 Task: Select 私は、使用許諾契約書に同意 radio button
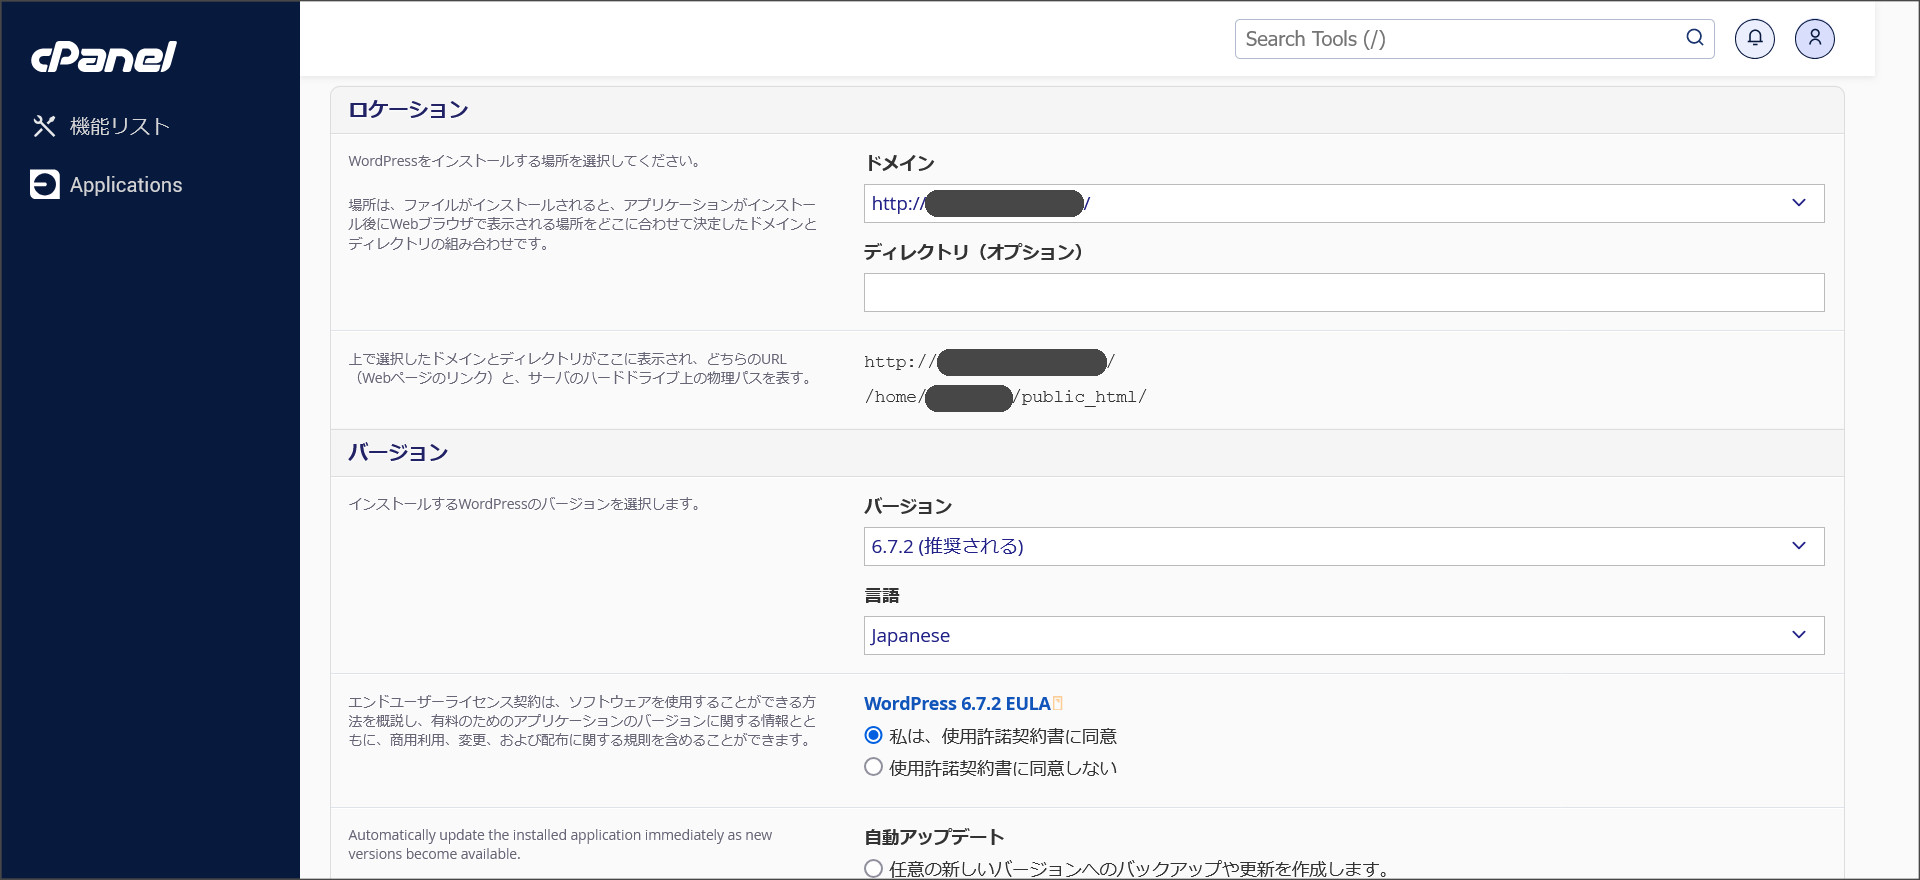click(873, 736)
